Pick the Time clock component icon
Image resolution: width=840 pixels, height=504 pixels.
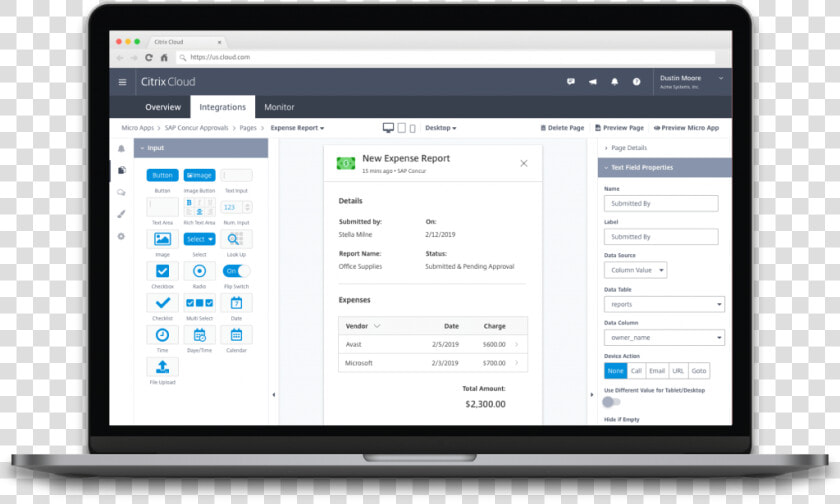162,335
